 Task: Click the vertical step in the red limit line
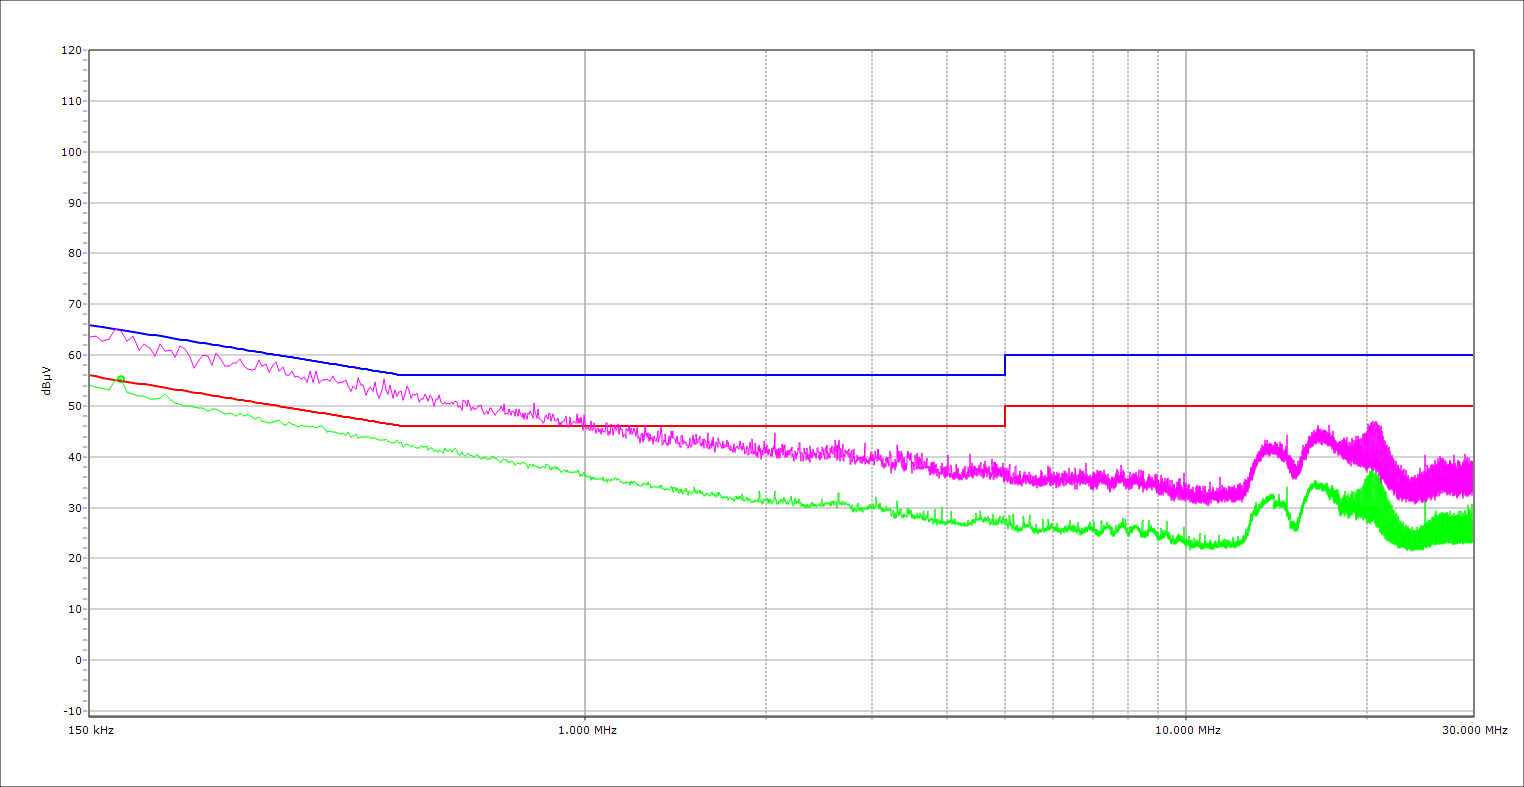pos(1005,416)
